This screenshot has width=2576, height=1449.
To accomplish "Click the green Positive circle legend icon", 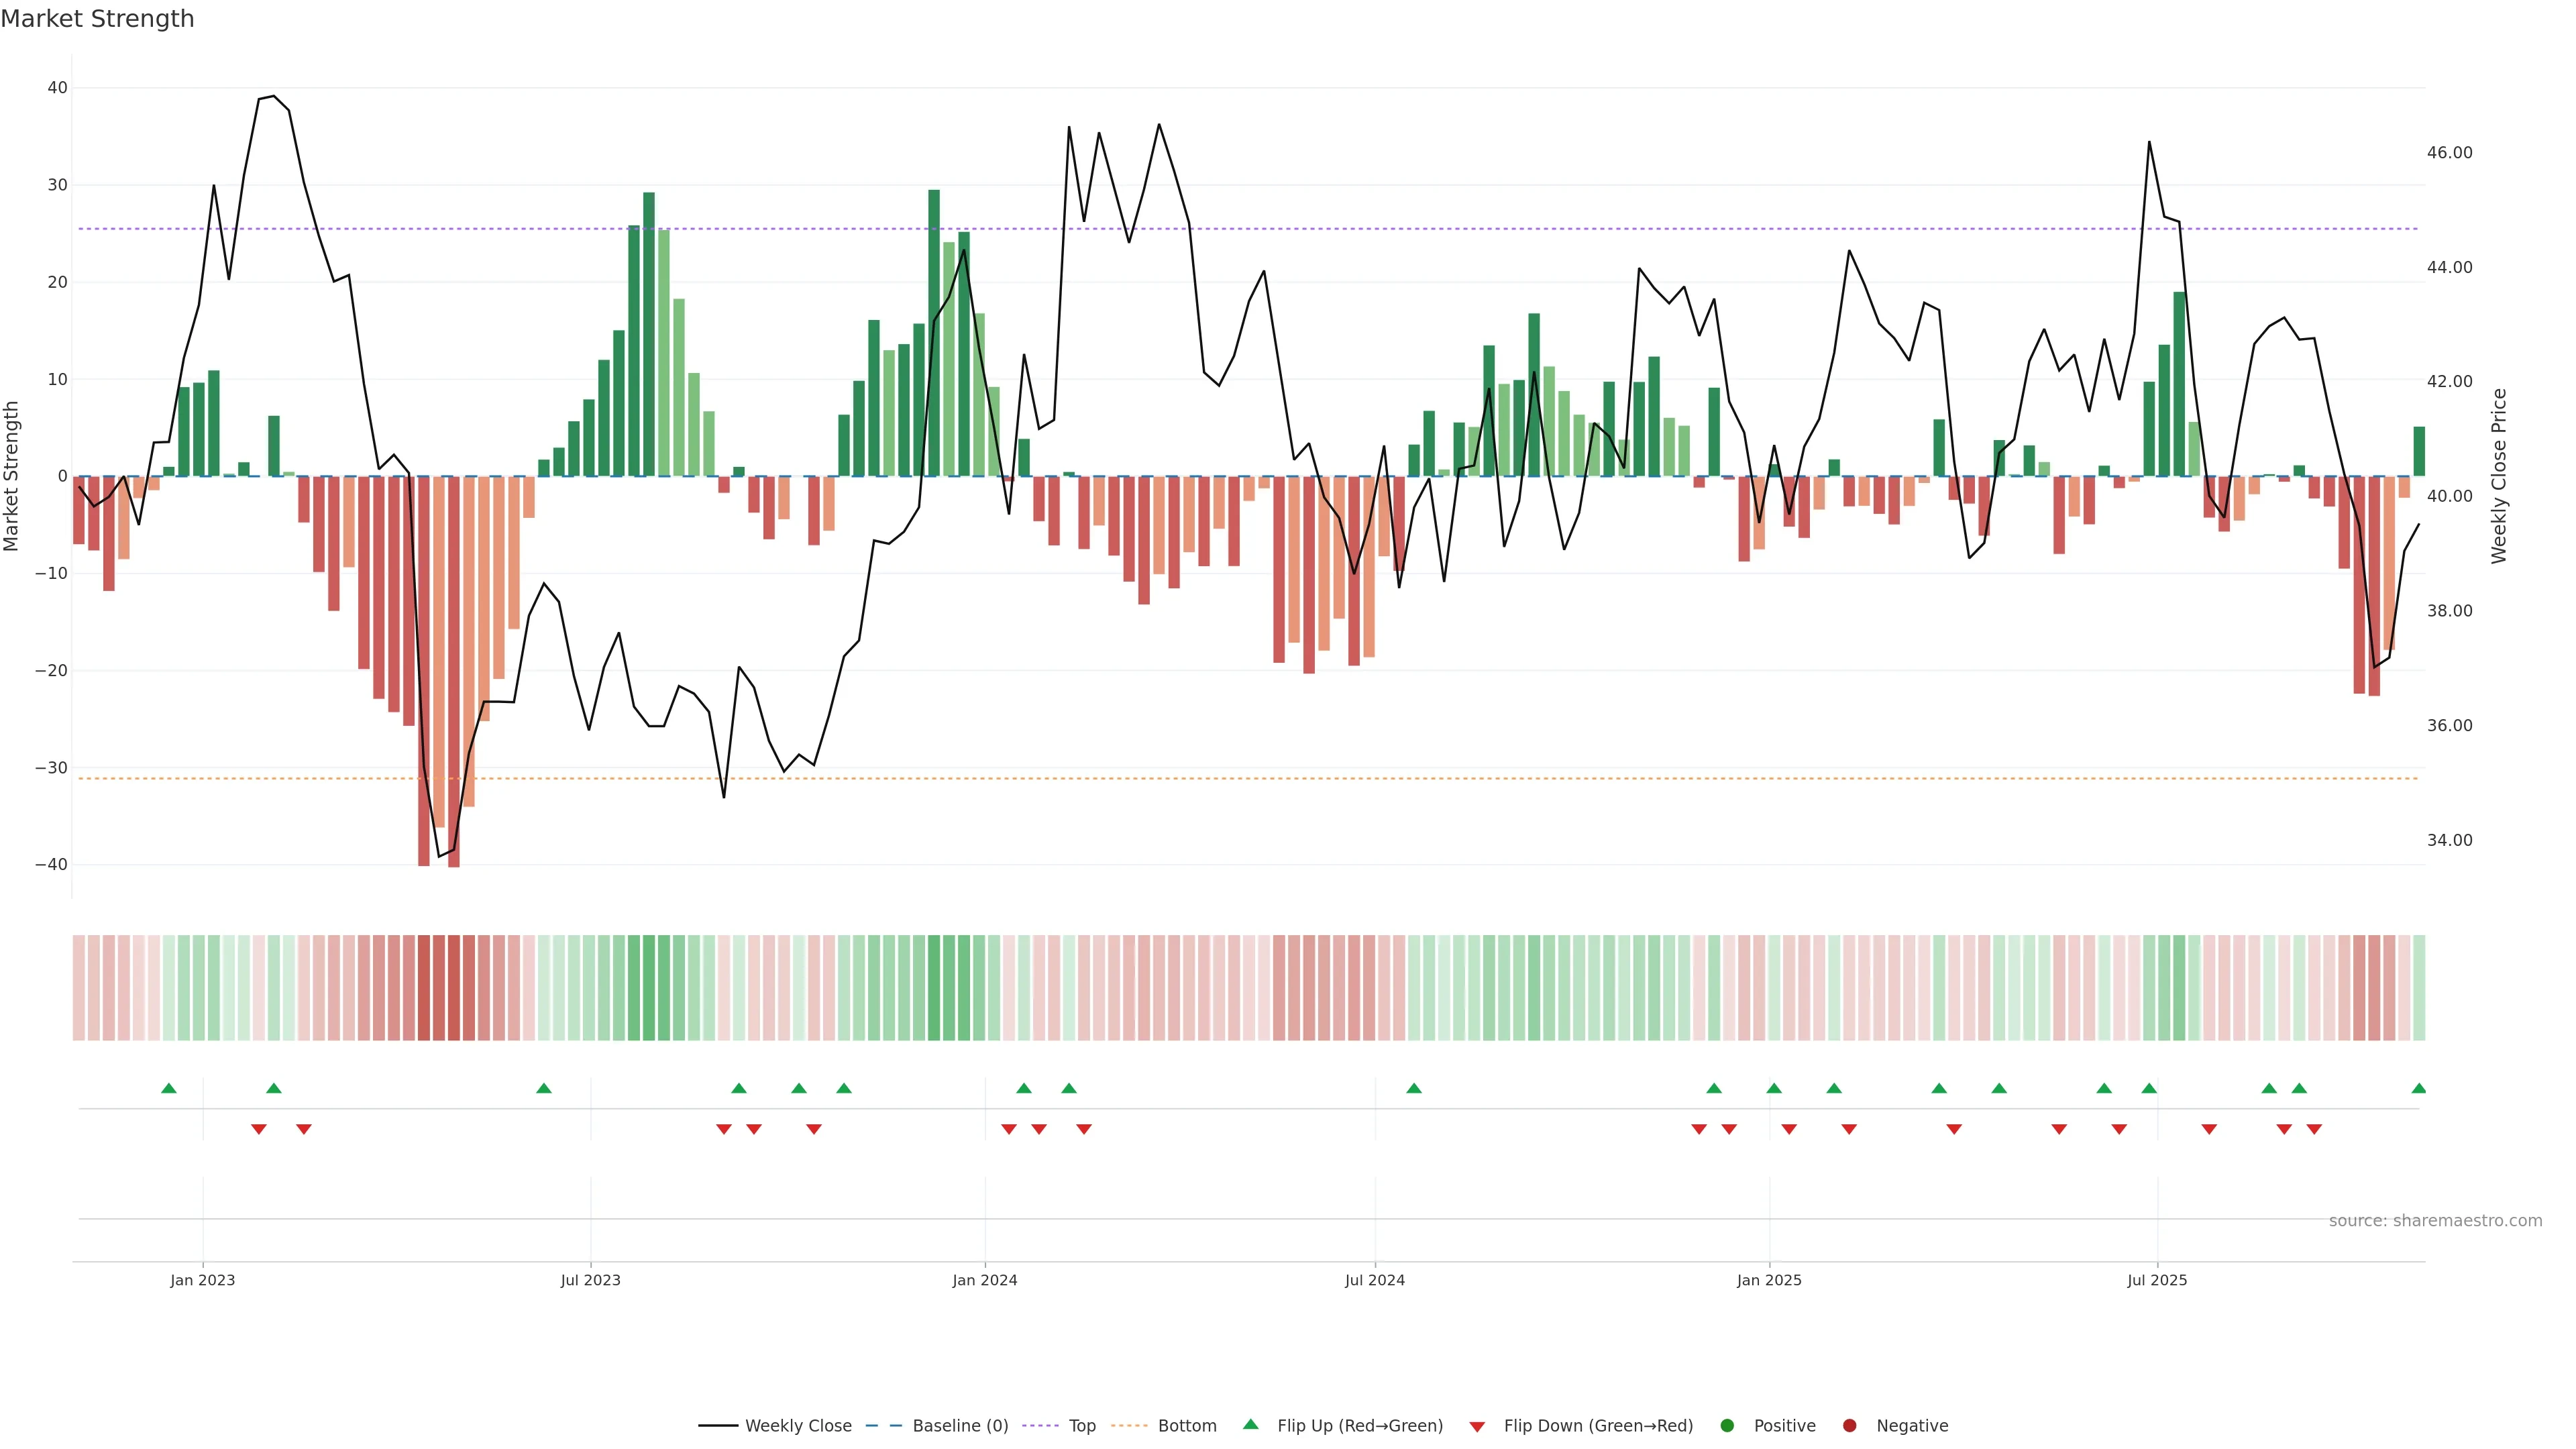I will (x=1727, y=1426).
